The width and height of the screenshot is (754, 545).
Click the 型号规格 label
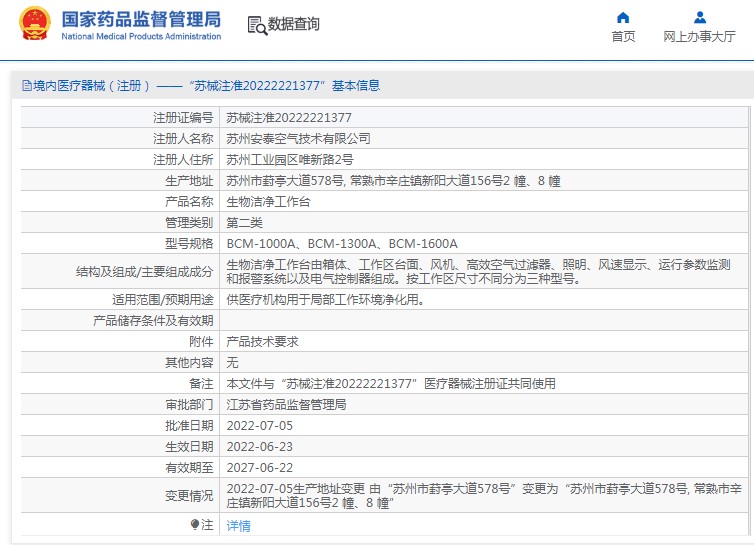pyautogui.click(x=189, y=244)
